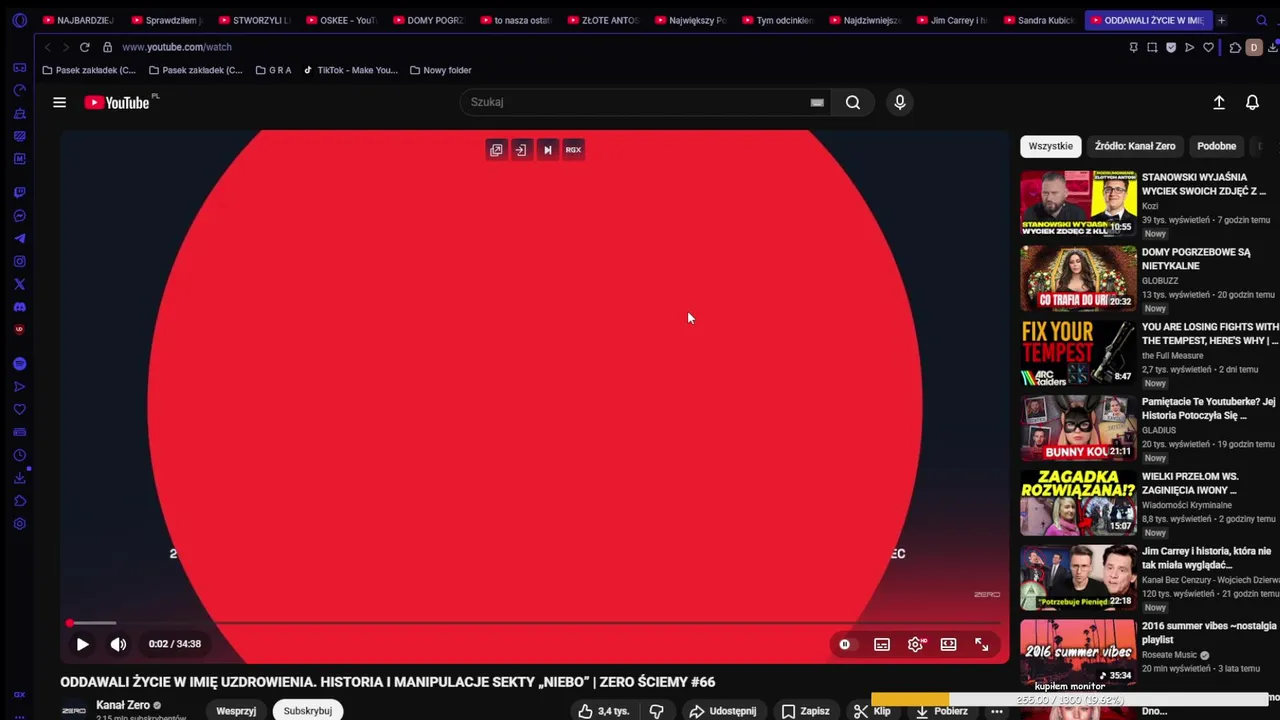Select the Wszystkie filter chip

click(1051, 146)
